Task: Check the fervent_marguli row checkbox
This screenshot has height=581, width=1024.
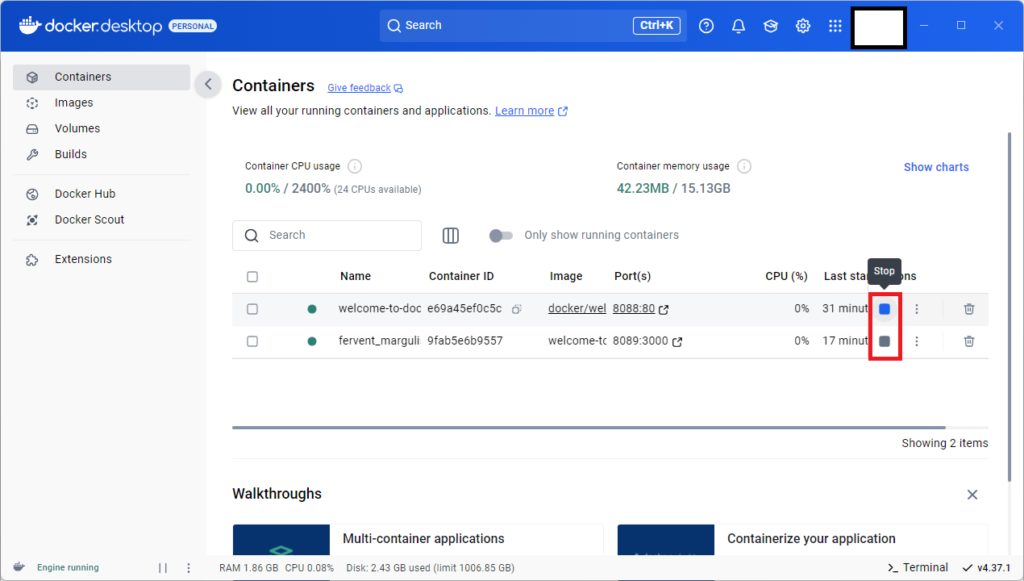Action: tap(252, 341)
